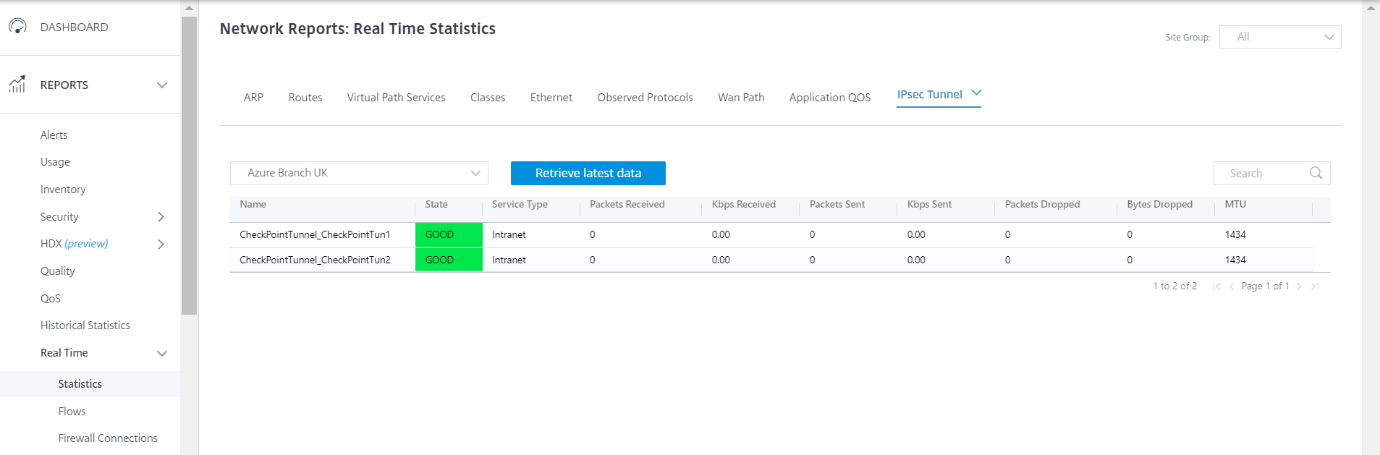Open the IPsec Tunnel tab dropdown chevron
The width and height of the screenshot is (1380, 455).
coord(977,94)
